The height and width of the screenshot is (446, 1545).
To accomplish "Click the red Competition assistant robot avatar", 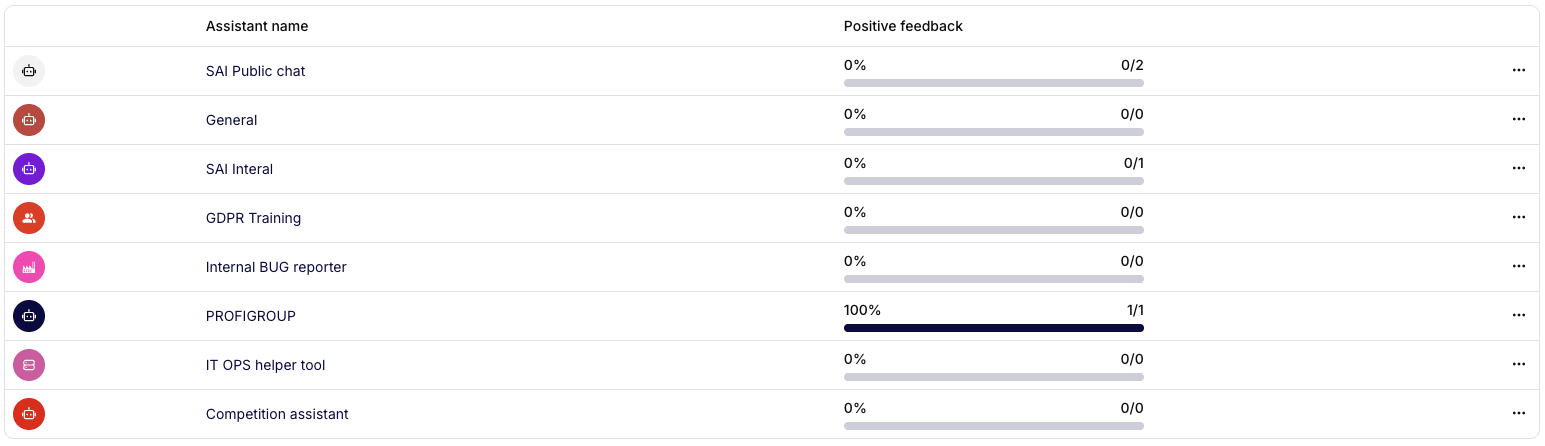I will 29,414.
